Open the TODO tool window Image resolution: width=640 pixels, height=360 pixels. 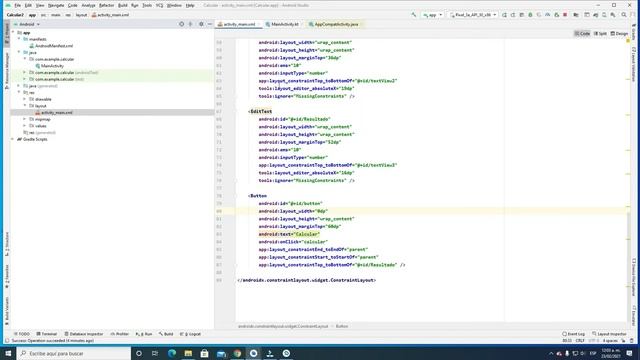[x=22, y=334]
